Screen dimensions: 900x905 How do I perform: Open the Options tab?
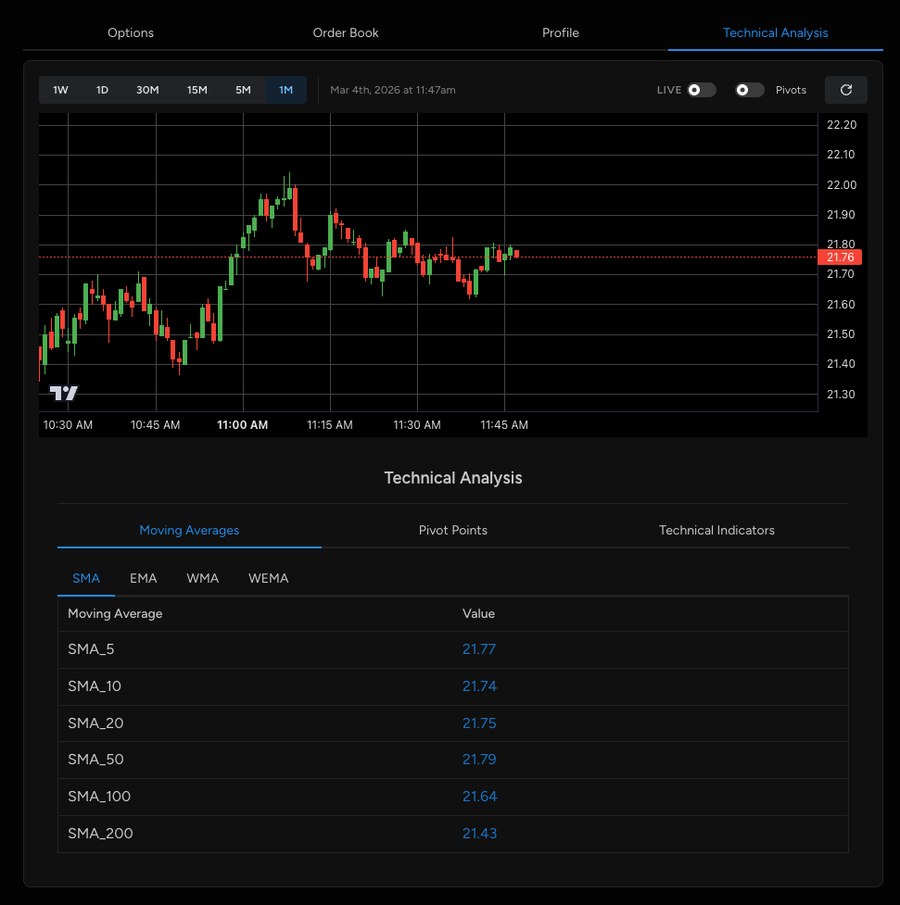pos(130,32)
